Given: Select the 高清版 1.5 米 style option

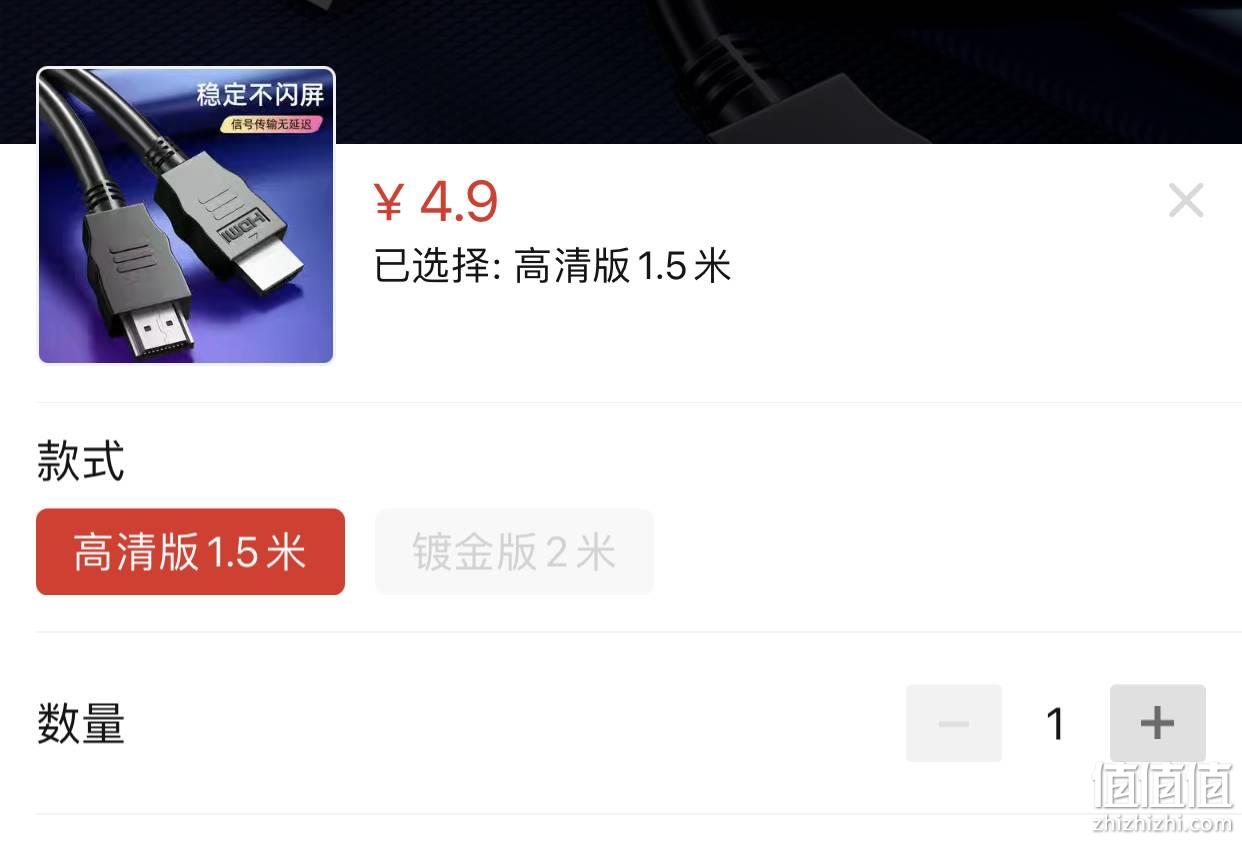Looking at the screenshot, I should pos(190,552).
